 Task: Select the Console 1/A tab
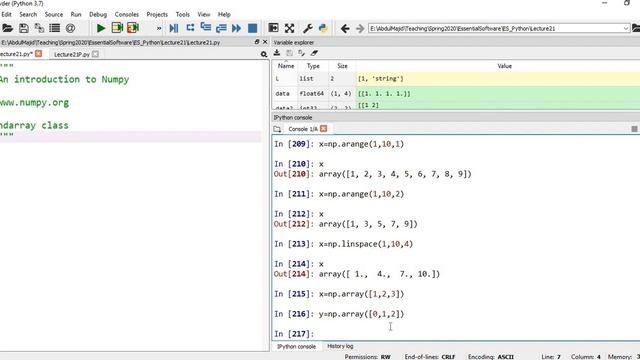(x=303, y=129)
